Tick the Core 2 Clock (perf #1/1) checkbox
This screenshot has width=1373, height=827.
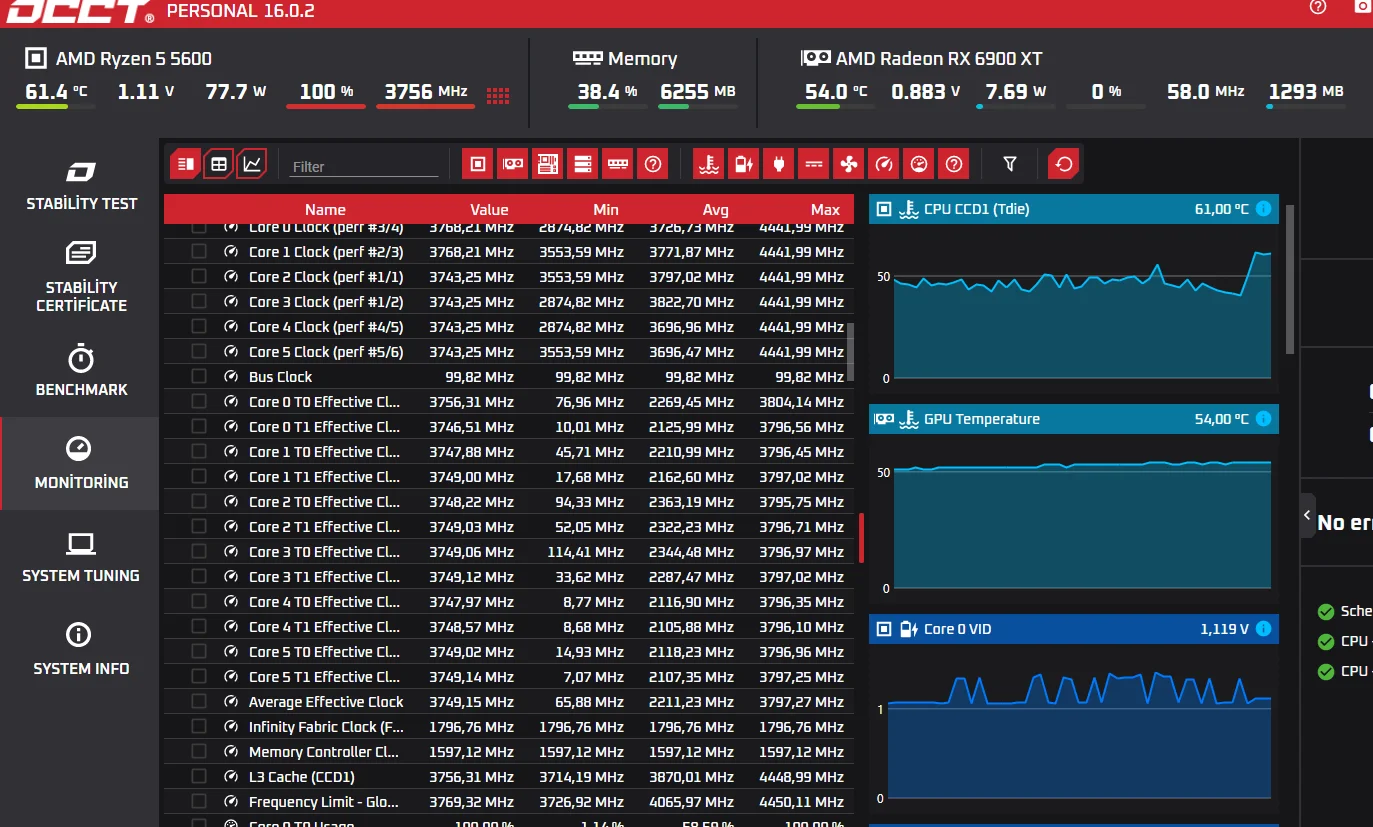coord(199,277)
